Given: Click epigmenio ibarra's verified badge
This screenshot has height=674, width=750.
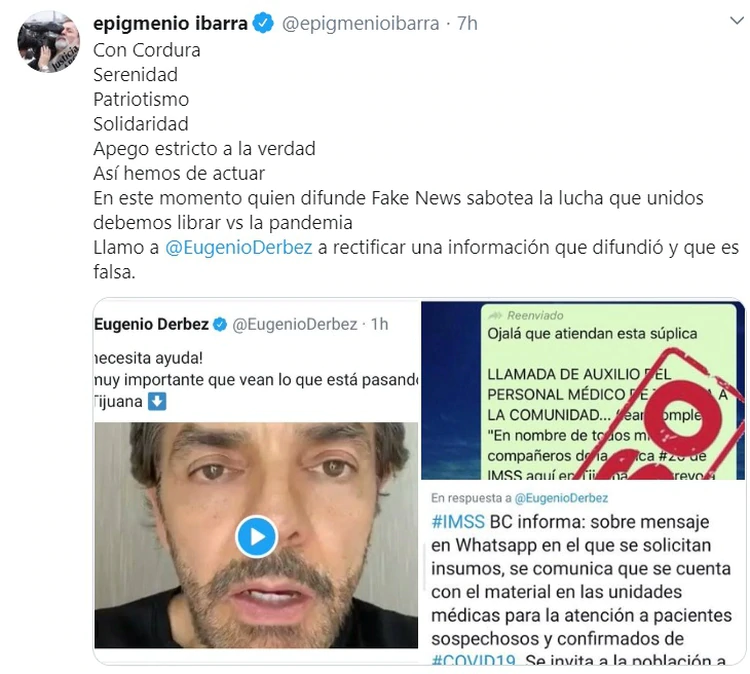Looking at the screenshot, I should (263, 23).
